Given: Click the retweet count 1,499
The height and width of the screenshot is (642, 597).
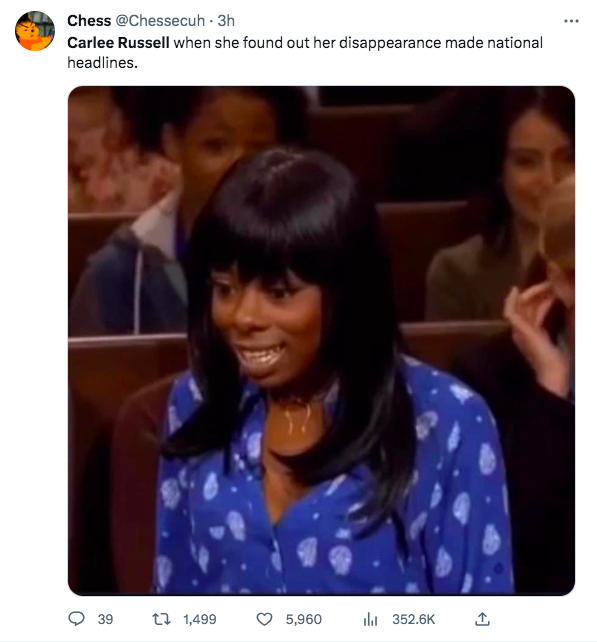Looking at the screenshot, I should (x=199, y=619).
